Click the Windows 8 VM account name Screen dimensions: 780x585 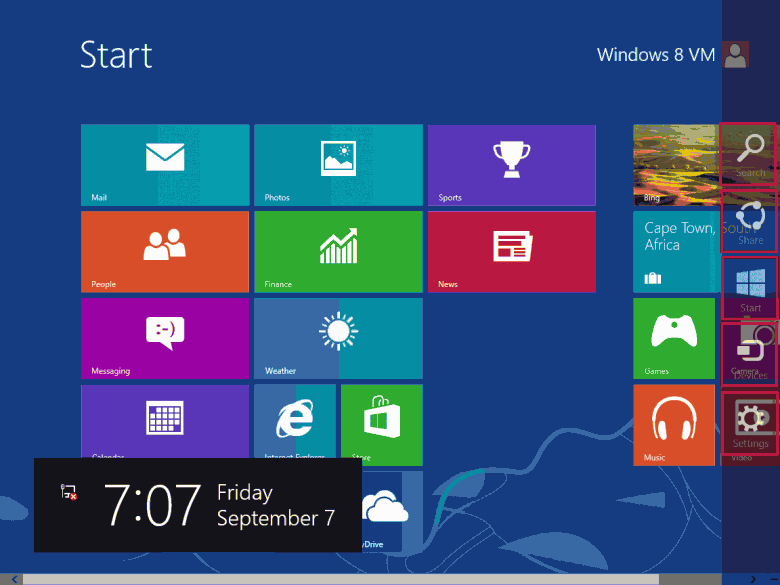coord(656,54)
